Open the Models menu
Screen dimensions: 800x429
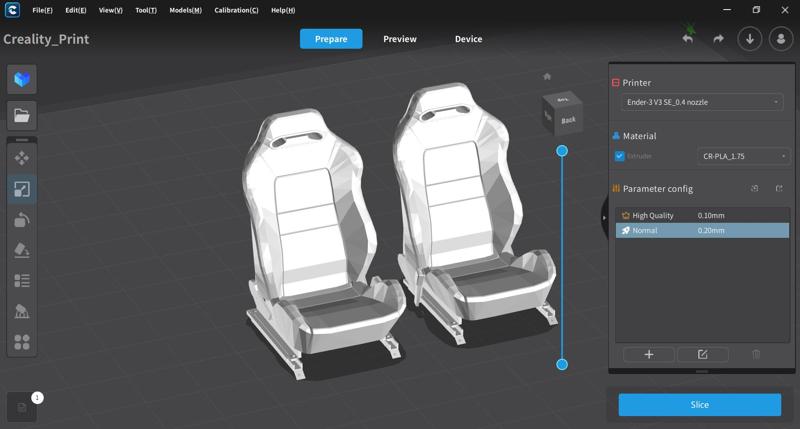(186, 10)
